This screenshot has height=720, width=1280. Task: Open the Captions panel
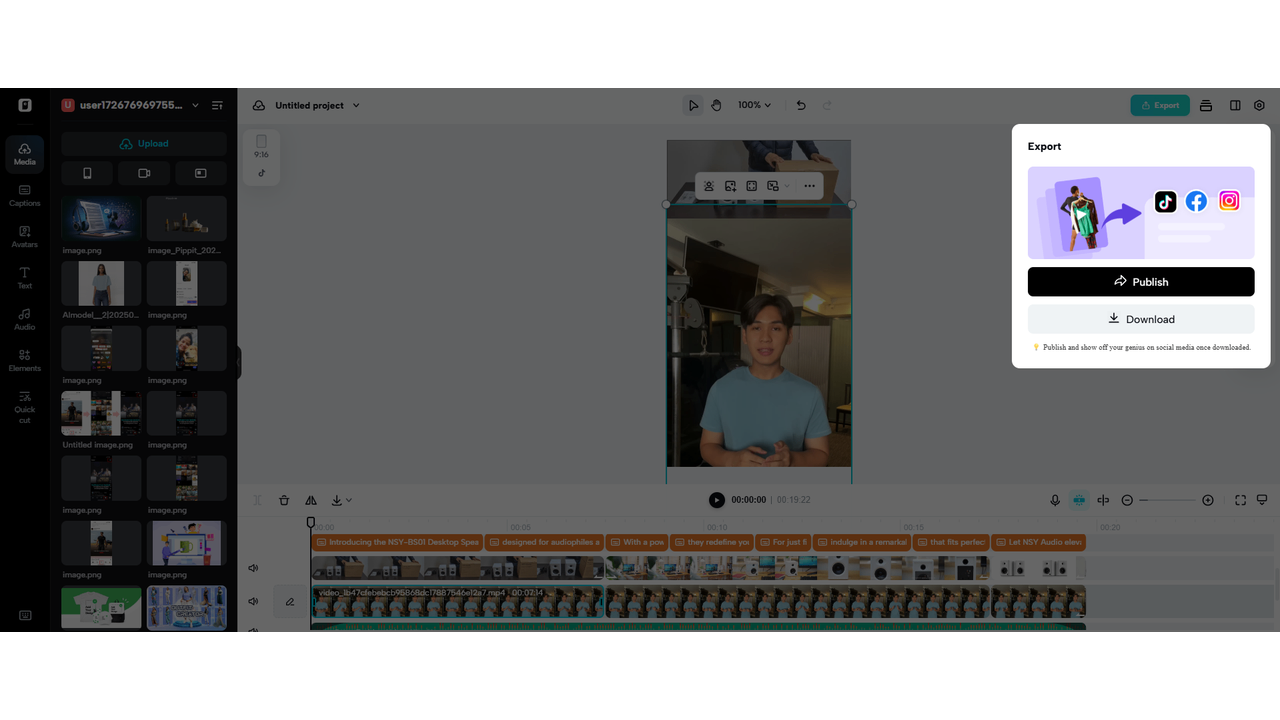tap(24, 196)
